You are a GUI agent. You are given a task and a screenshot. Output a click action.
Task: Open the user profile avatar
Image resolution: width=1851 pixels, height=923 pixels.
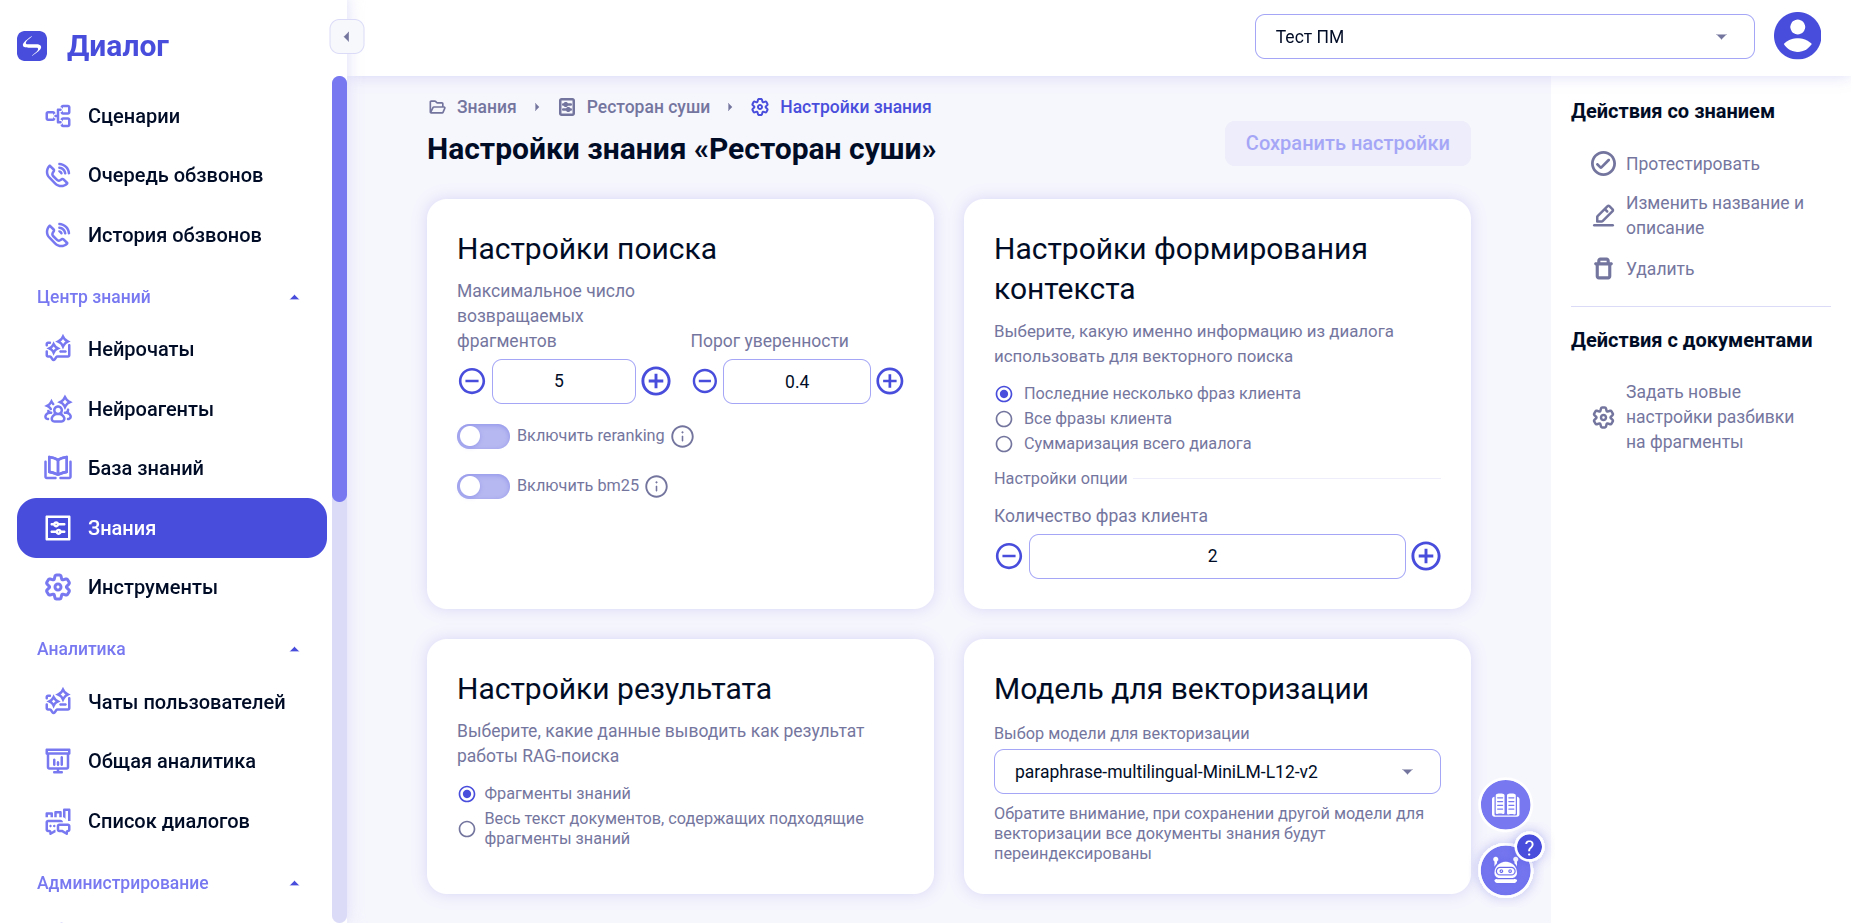click(x=1797, y=36)
